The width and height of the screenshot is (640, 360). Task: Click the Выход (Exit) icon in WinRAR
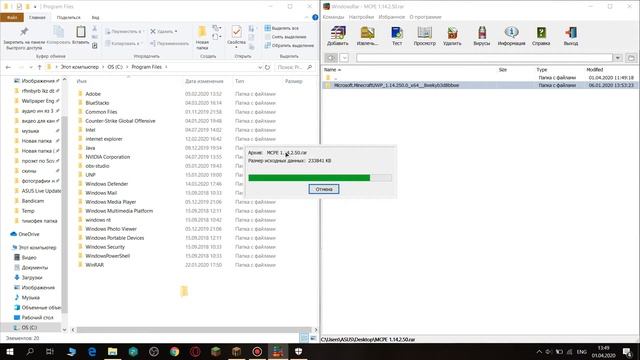(x=571, y=33)
